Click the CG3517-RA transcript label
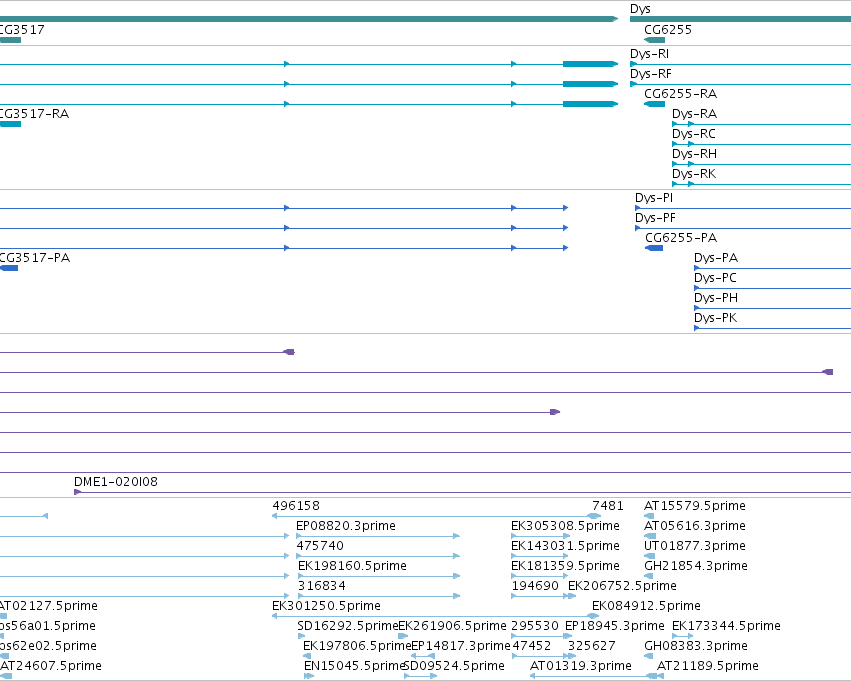The width and height of the screenshot is (851, 681). click(34, 114)
